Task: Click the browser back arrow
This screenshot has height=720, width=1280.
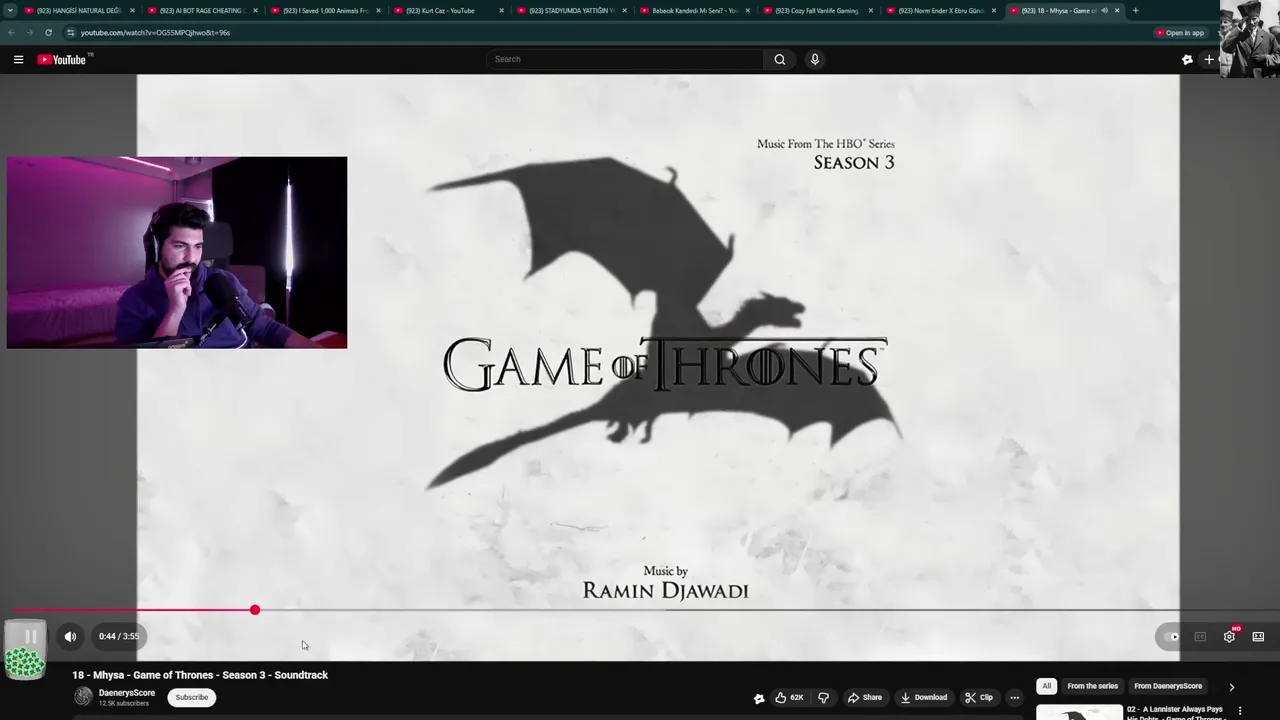Action: coord(11,32)
